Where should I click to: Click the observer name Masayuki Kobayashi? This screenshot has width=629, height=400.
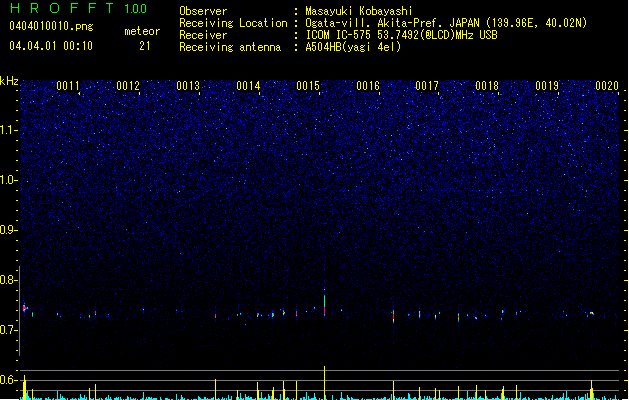tap(359, 11)
